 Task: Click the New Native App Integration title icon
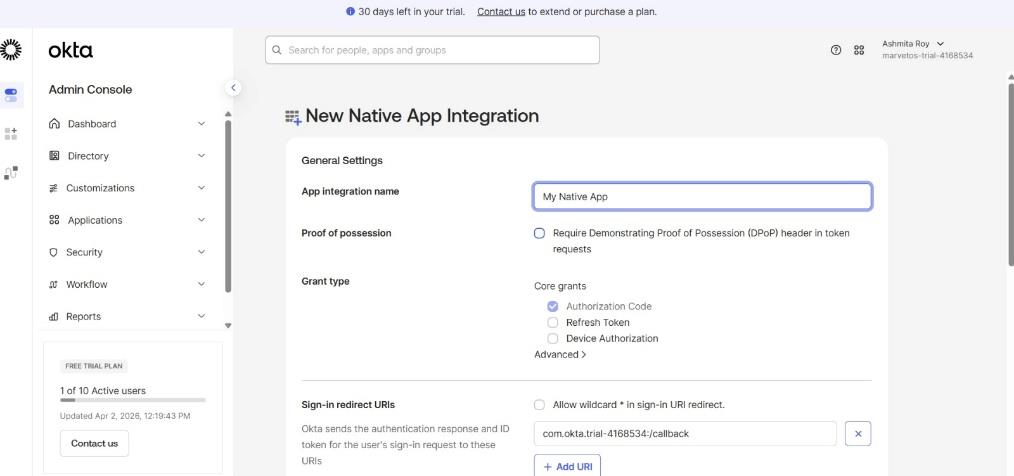293,117
